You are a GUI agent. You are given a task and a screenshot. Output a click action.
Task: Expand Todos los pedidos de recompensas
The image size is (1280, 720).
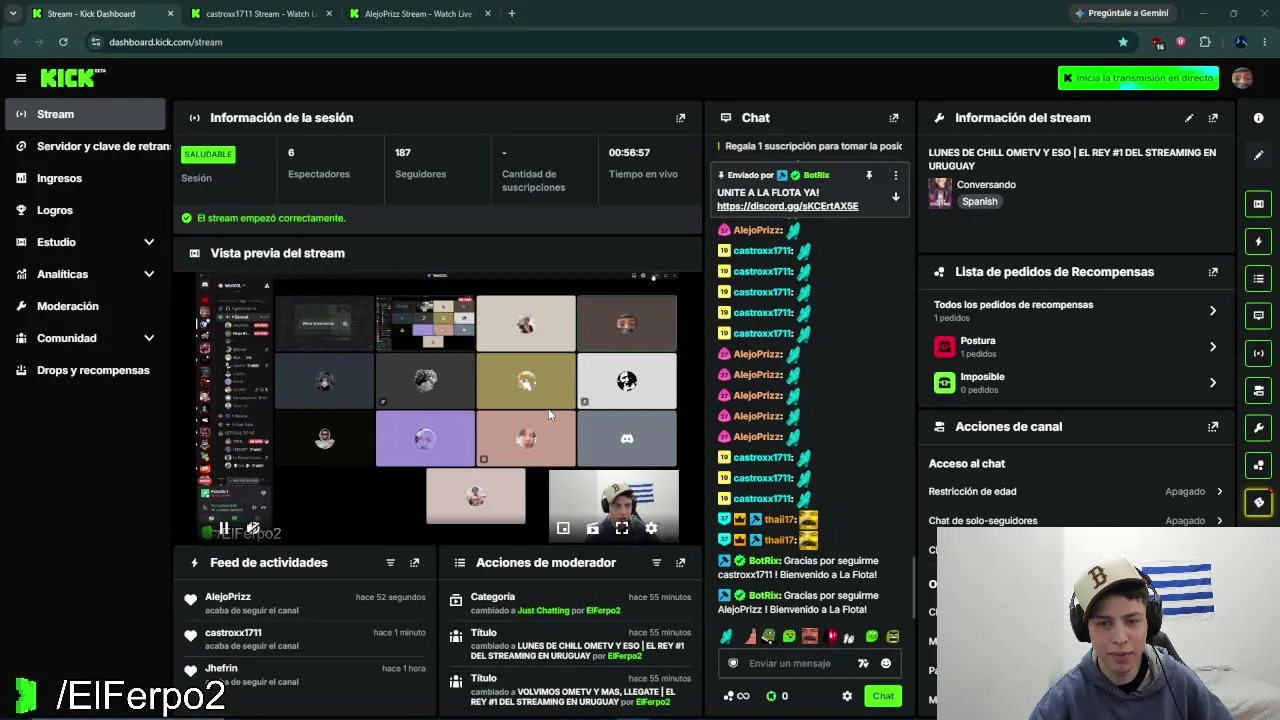1075,310
